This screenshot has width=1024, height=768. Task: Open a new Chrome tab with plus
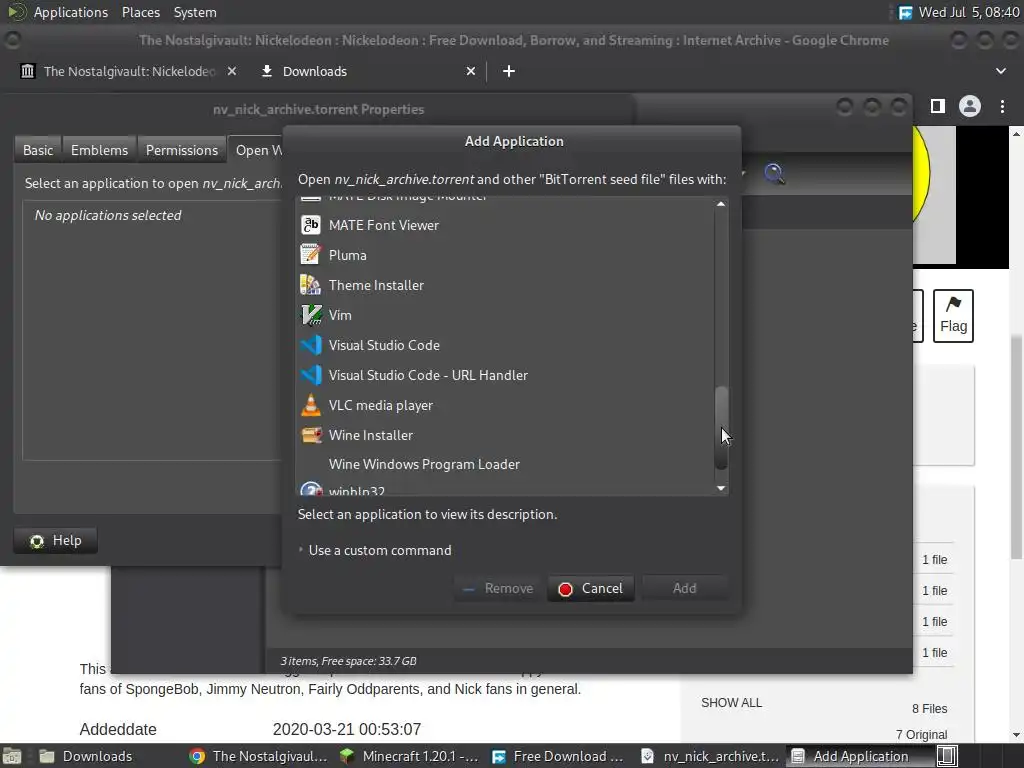[509, 71]
